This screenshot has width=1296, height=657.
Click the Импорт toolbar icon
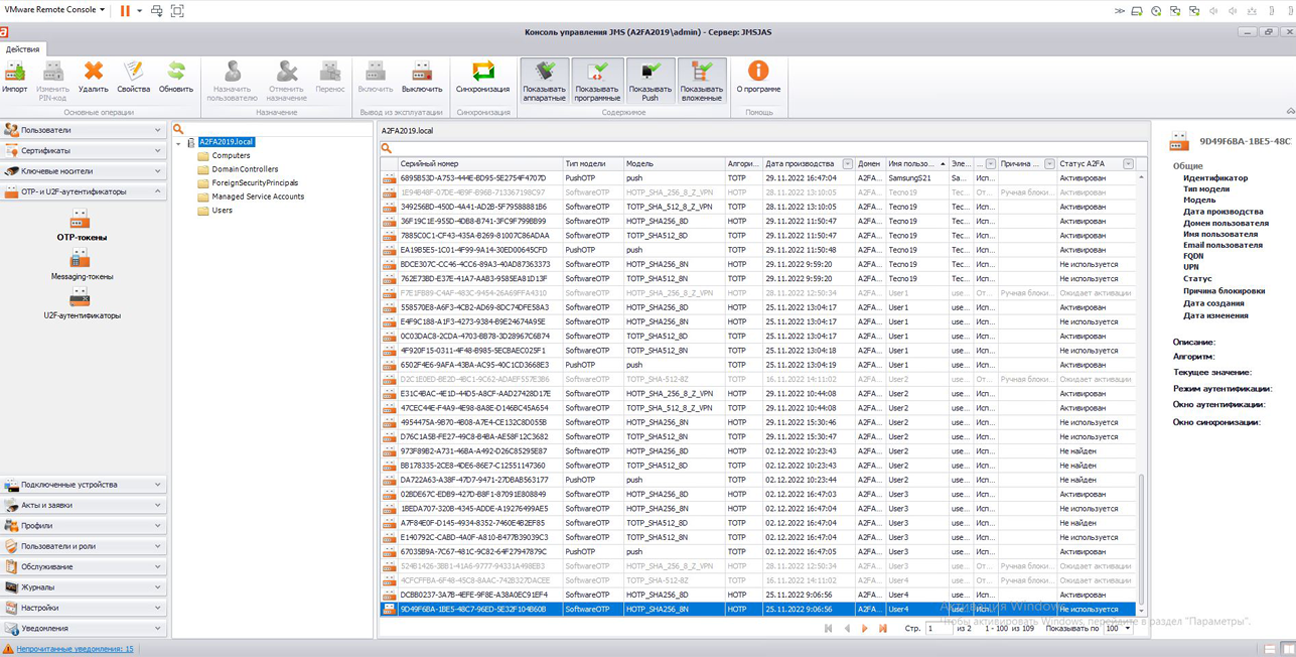tap(15, 71)
